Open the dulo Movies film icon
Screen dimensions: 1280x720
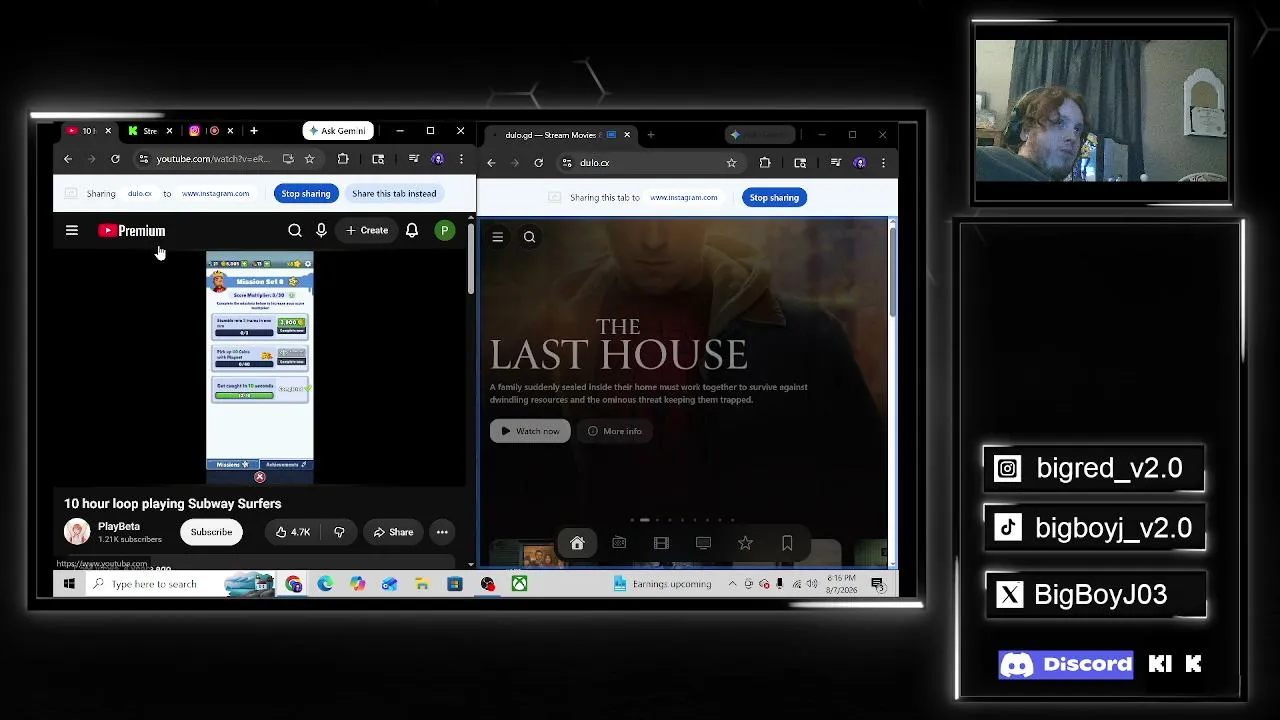(661, 543)
